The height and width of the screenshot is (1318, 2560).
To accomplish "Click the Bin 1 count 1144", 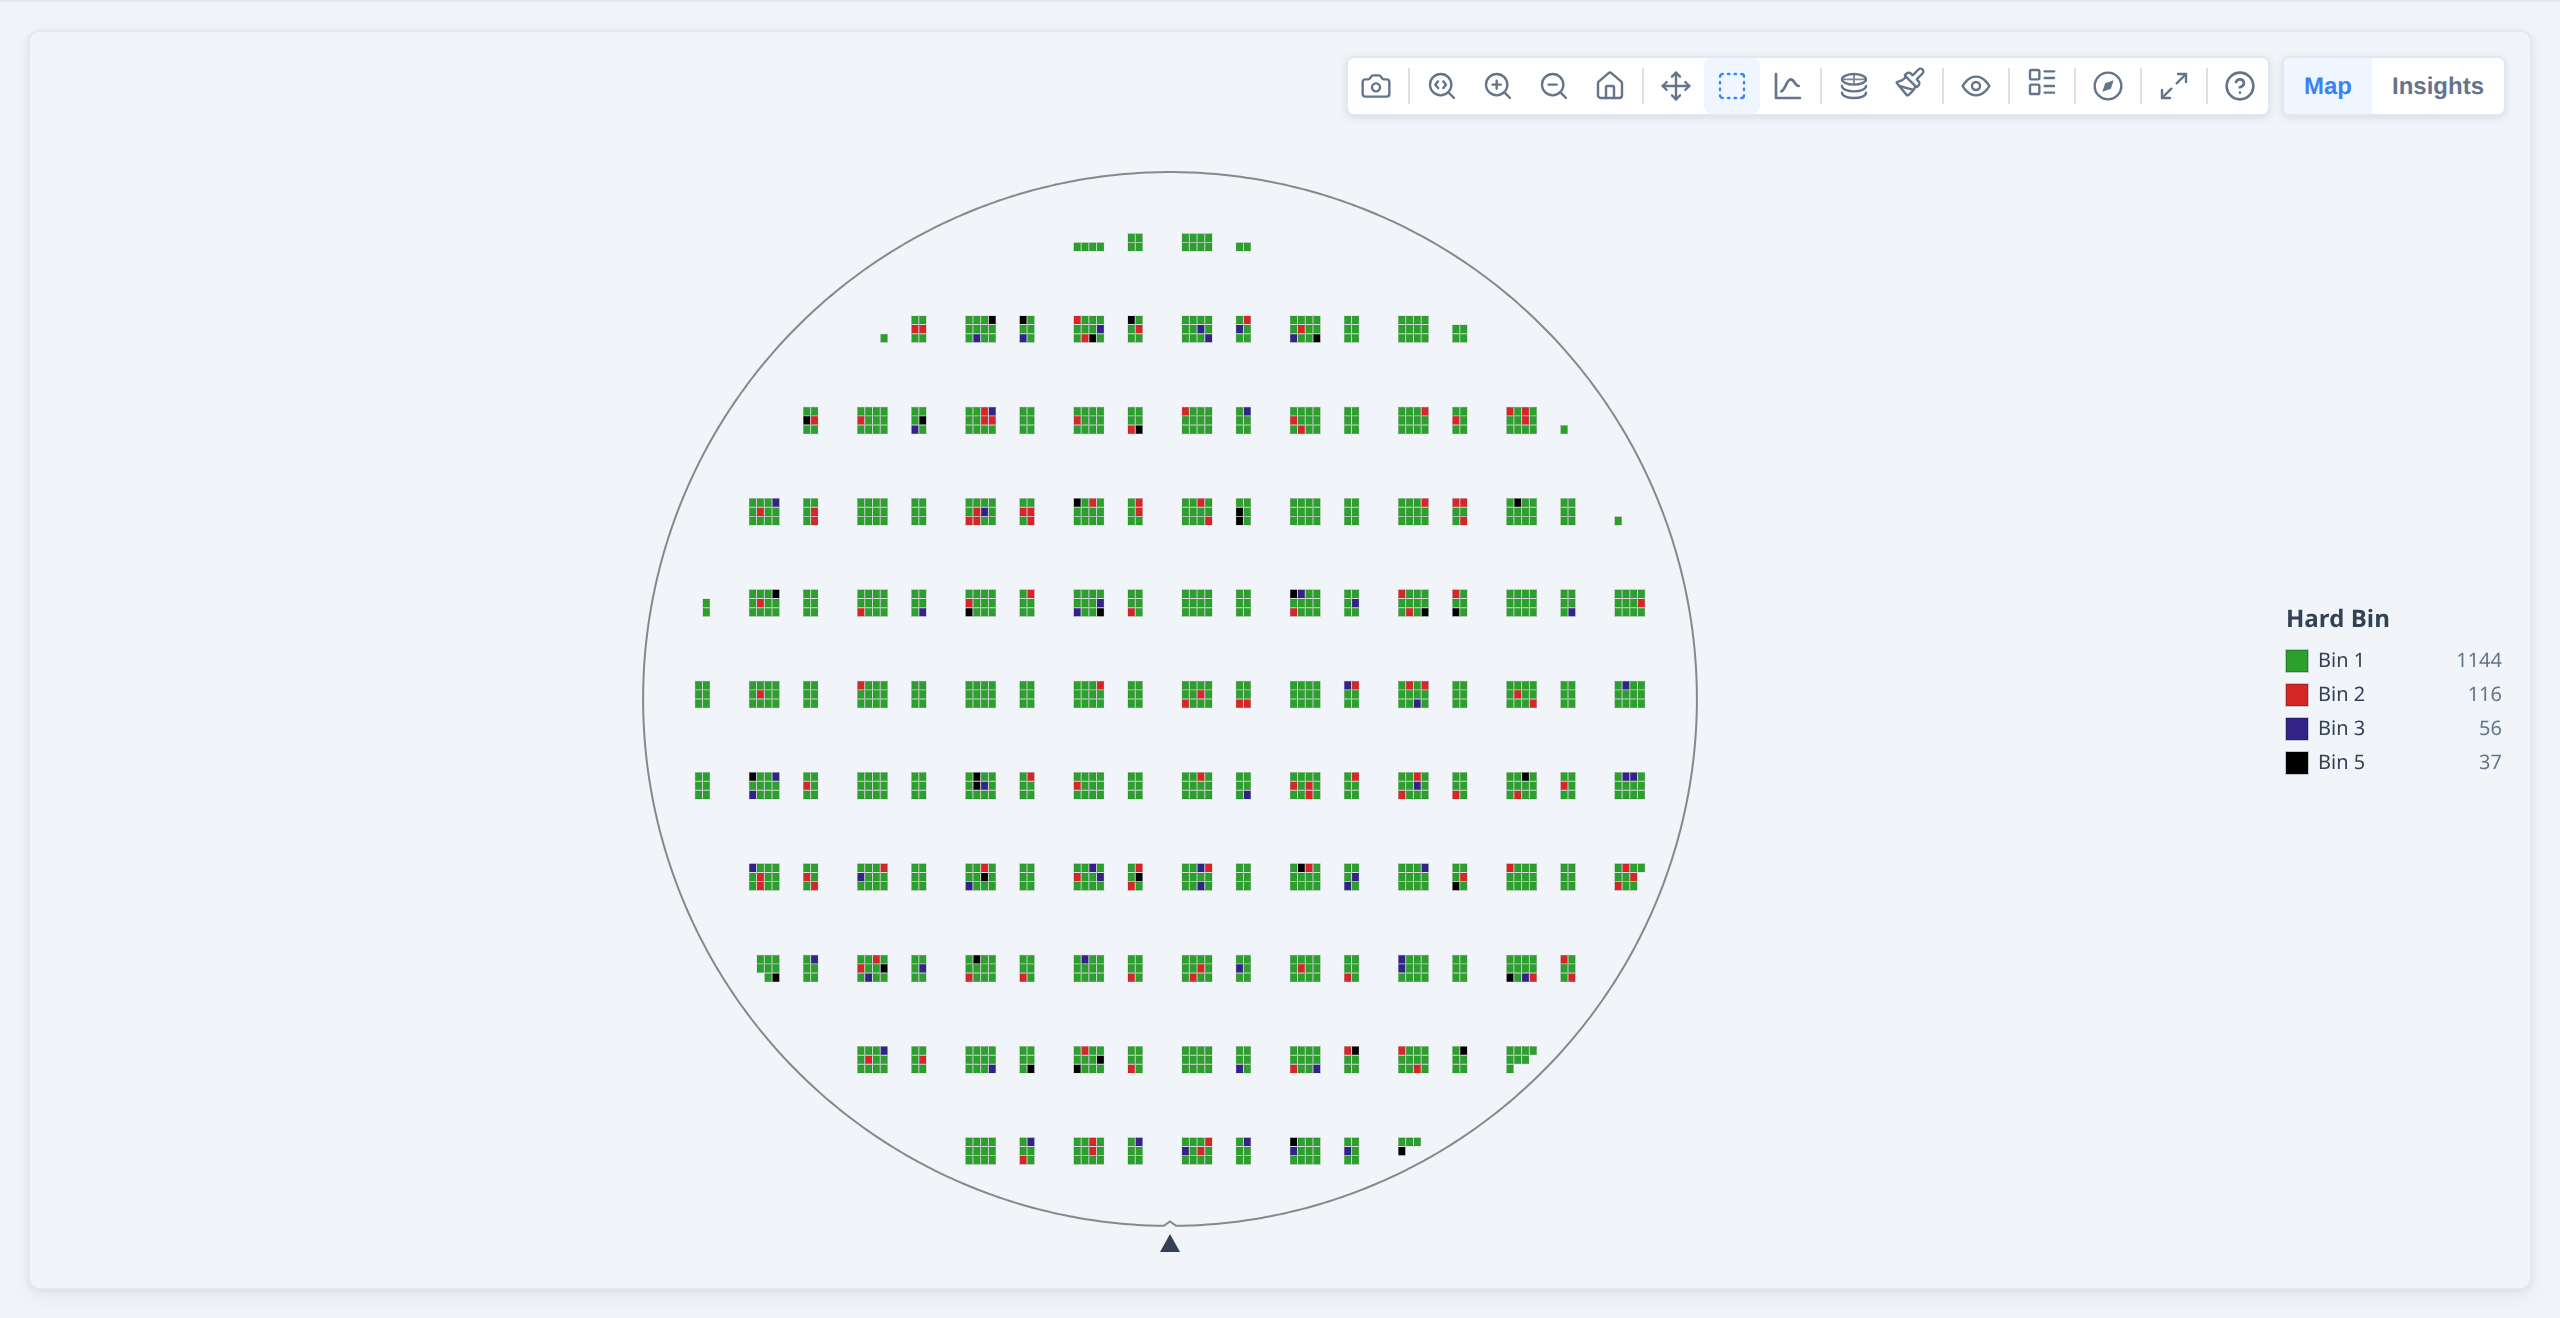I will point(2478,660).
